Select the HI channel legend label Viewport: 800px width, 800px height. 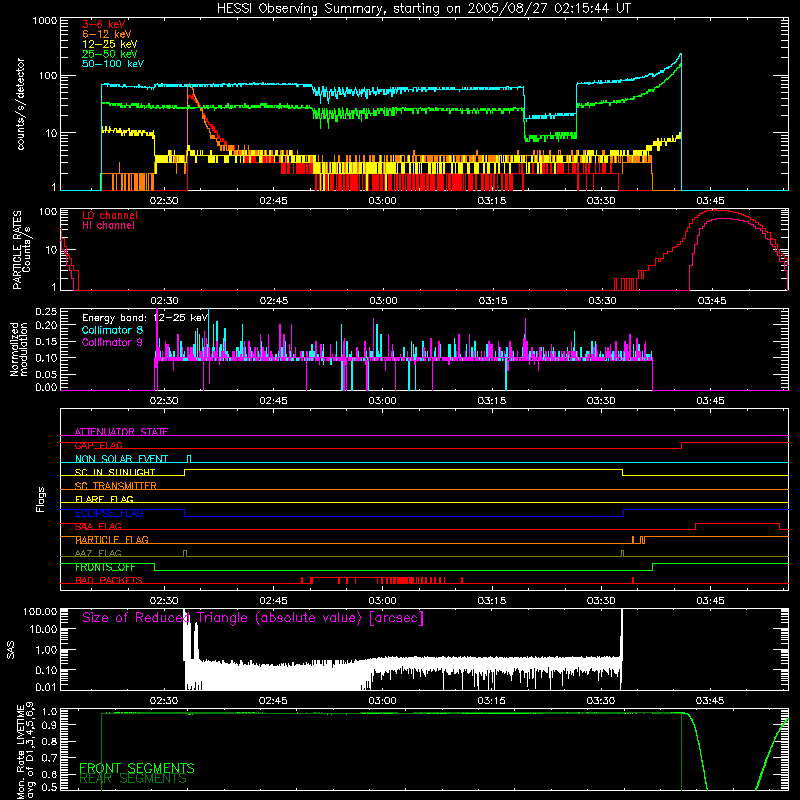(x=108, y=226)
